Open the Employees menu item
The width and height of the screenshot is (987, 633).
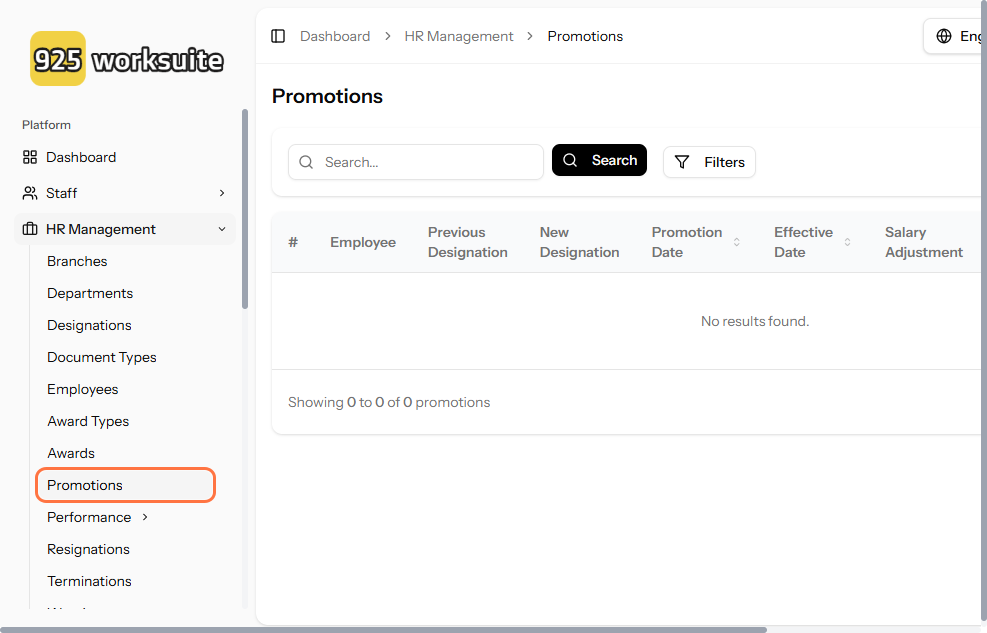point(83,389)
